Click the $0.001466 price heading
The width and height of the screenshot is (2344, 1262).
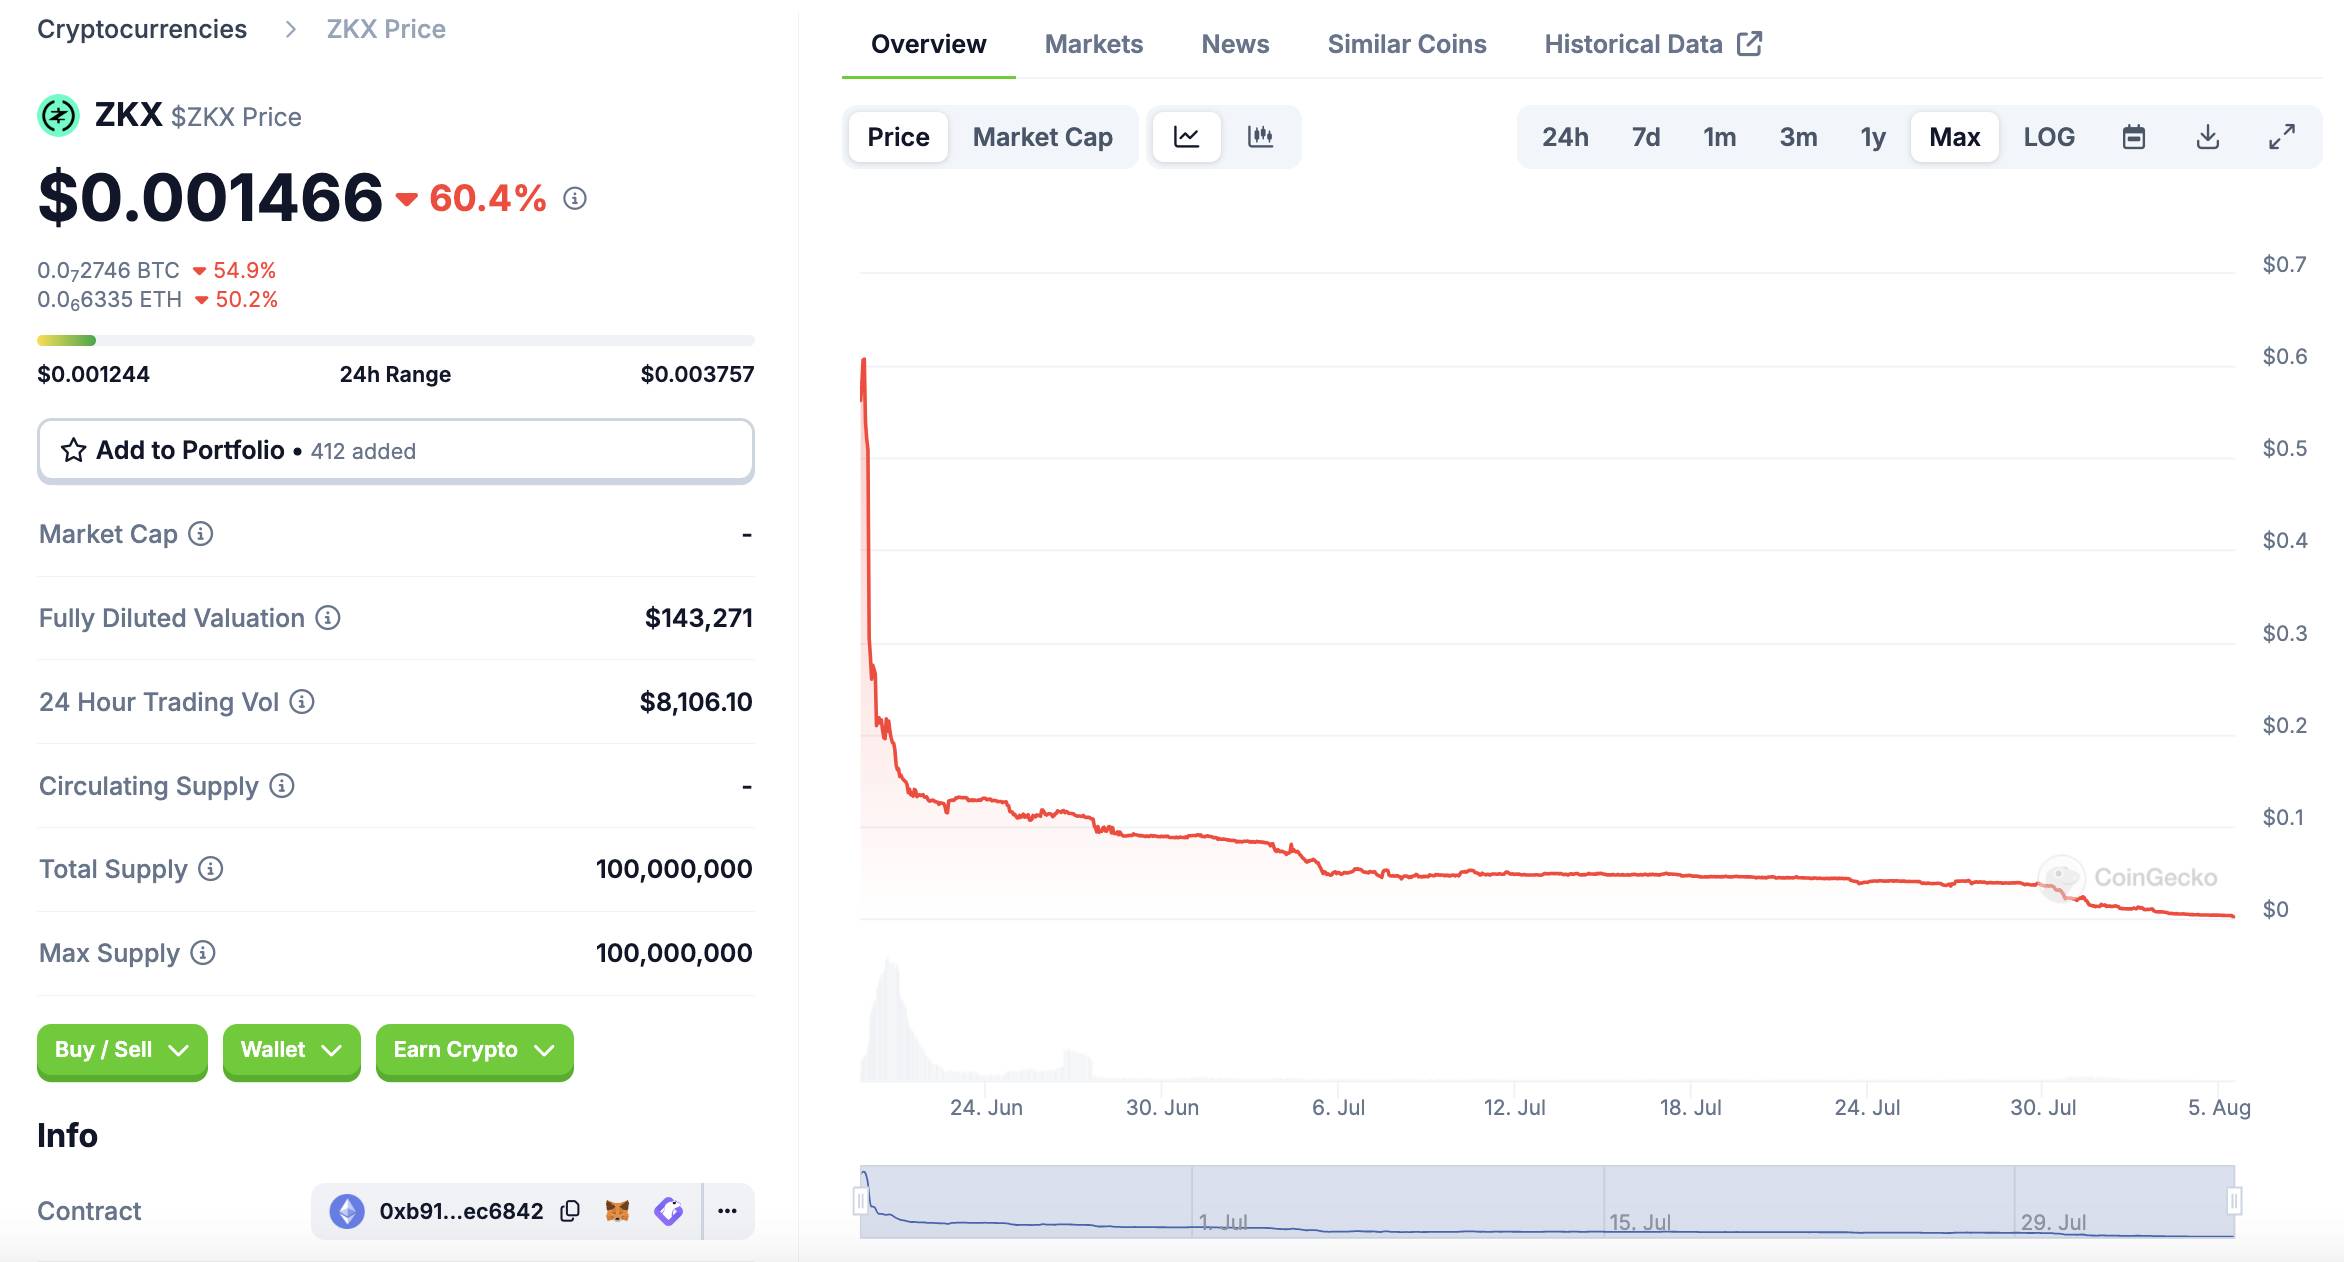coord(210,197)
